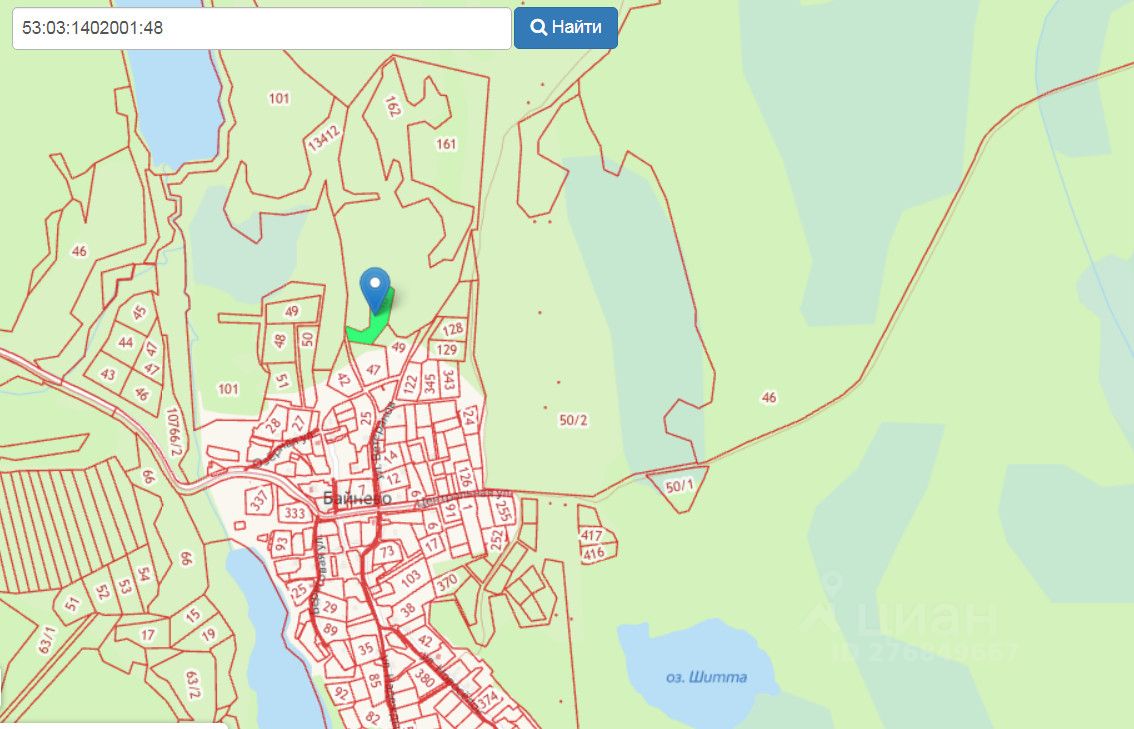Image resolution: width=1134 pixels, height=729 pixels.
Task: Select parcel labeled 89
Action: point(331,629)
